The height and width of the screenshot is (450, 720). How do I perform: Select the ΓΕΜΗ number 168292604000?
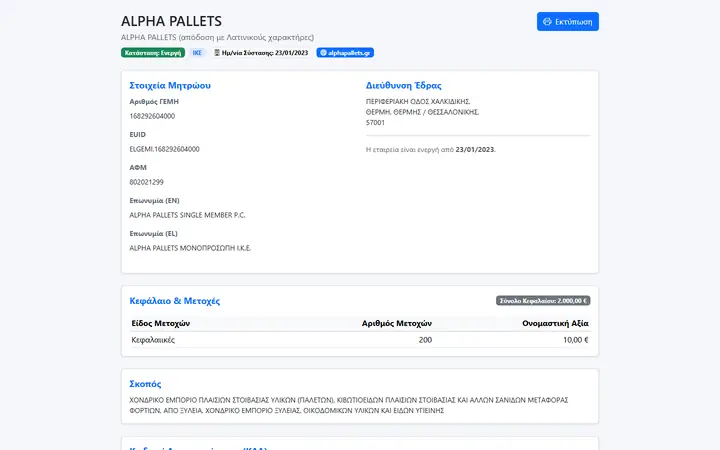(x=152, y=116)
